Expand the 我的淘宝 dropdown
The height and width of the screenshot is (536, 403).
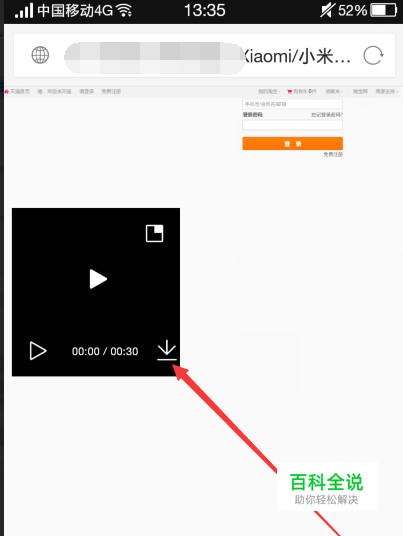tap(269, 91)
